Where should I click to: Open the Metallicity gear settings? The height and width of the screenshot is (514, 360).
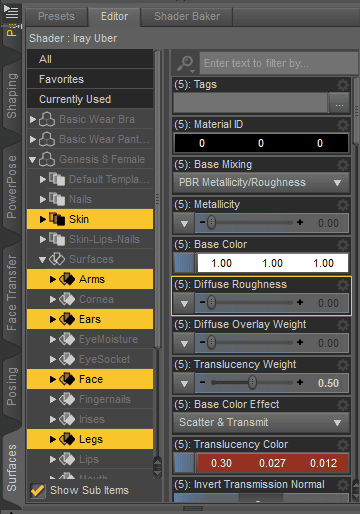[342, 205]
